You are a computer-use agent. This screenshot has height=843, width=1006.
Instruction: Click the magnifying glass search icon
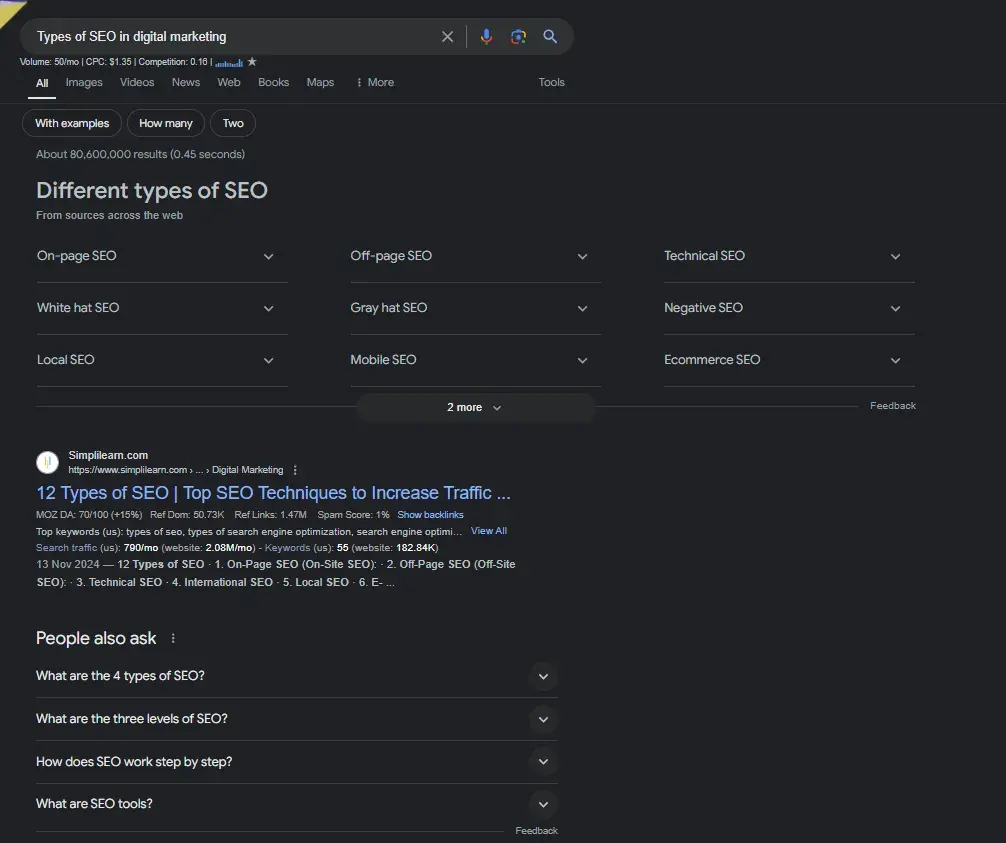550,37
